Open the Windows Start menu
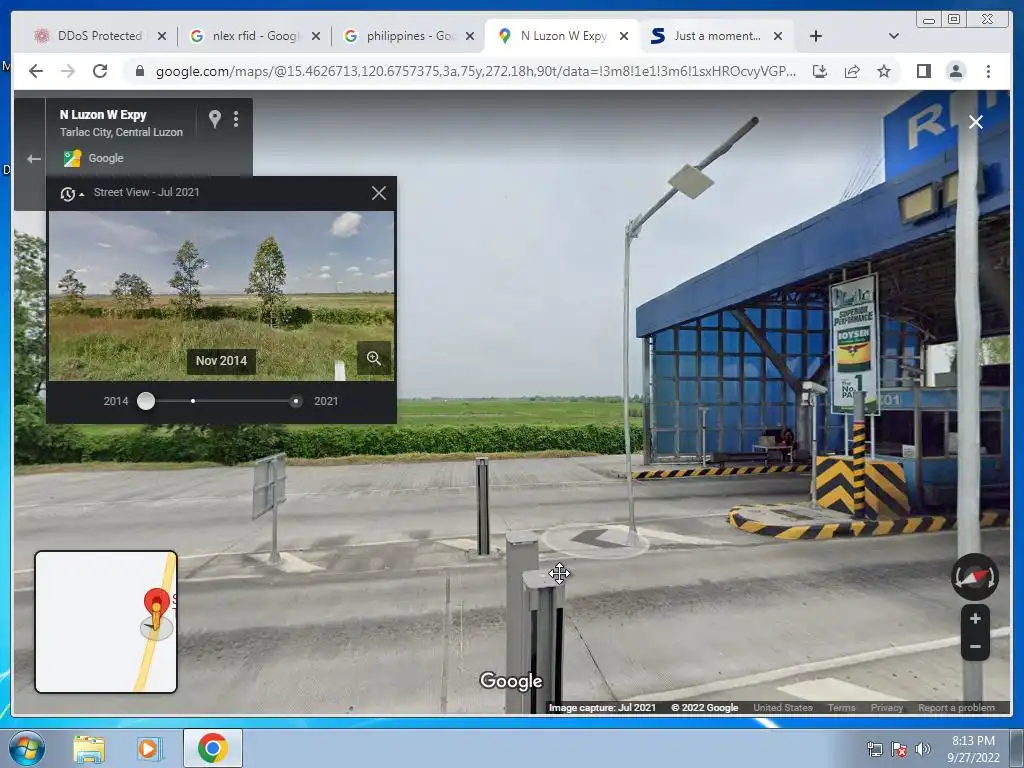Image resolution: width=1024 pixels, height=768 pixels. click(x=26, y=748)
